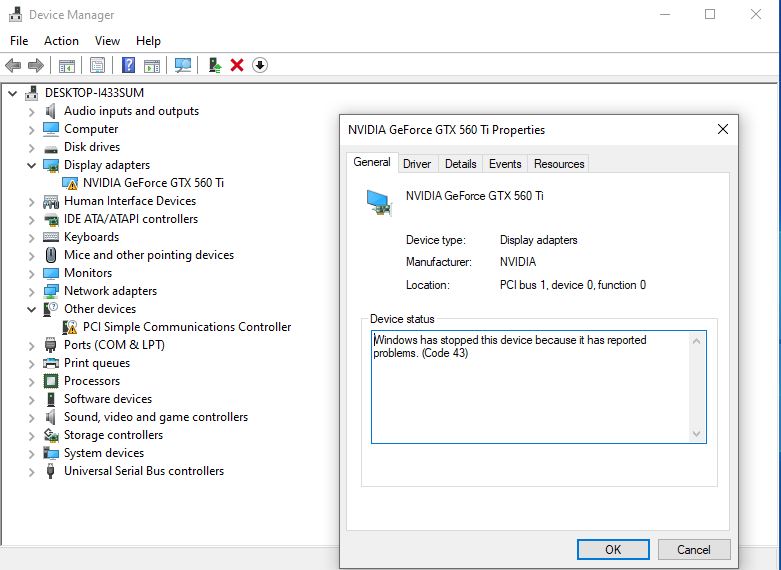
Task: Click the Network adapters icon
Action: [x=51, y=291]
